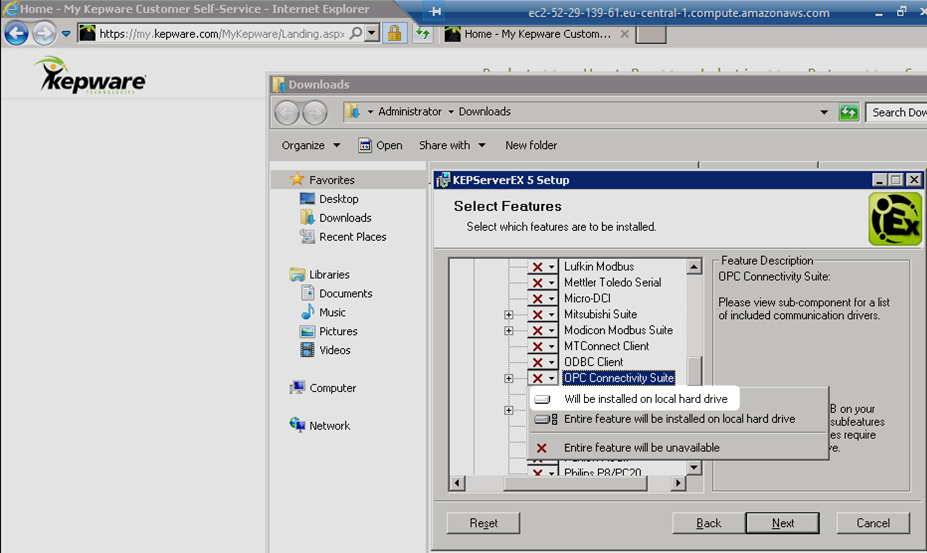Viewport: 927px width, 553px height.
Task: Select Favorites star in the navigation pane
Action: coord(297,179)
